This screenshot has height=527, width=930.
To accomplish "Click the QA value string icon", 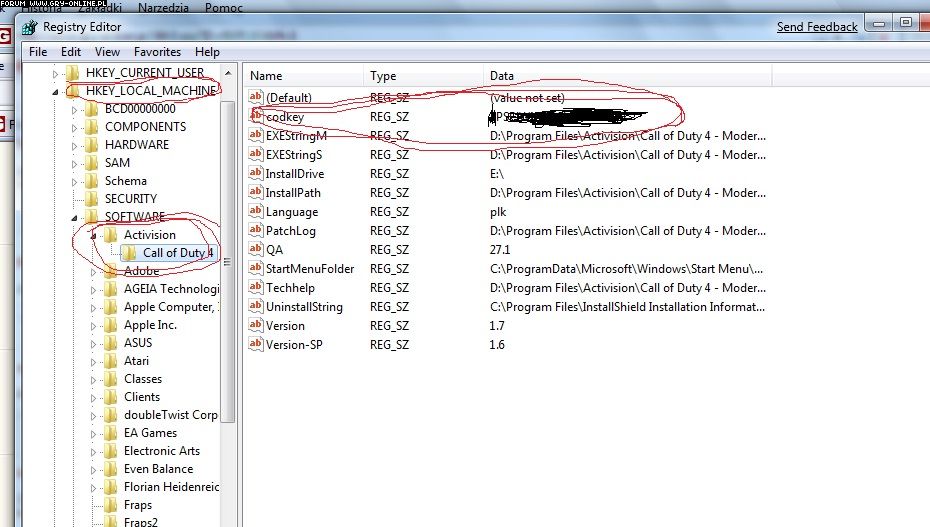I will click(x=256, y=249).
